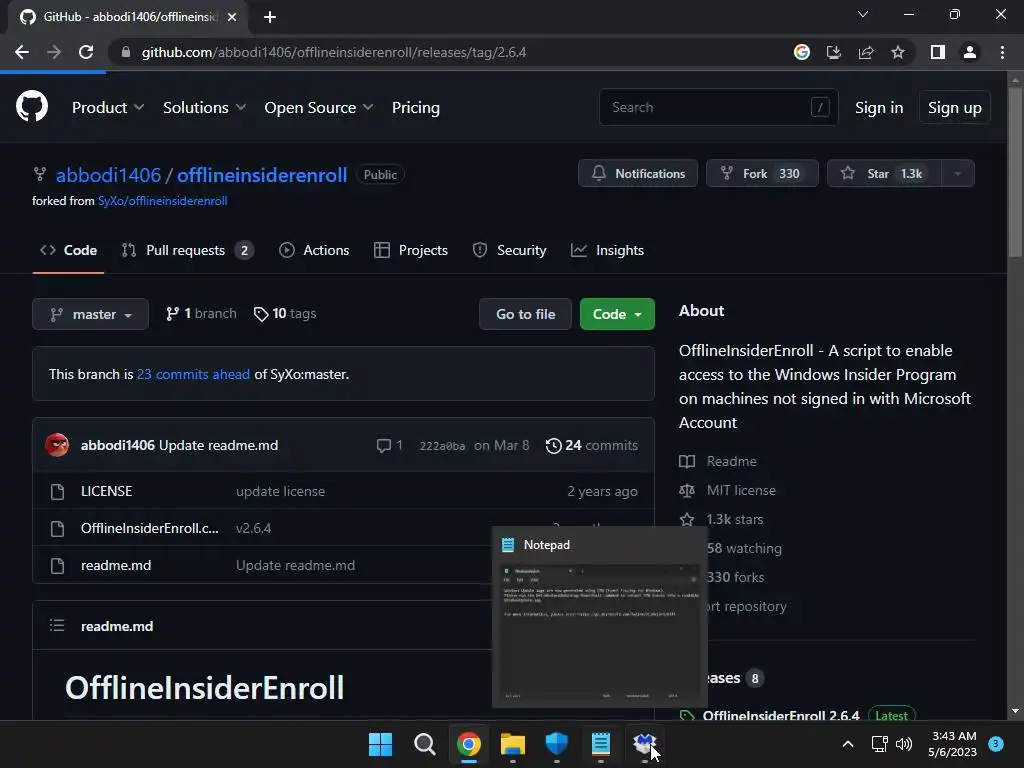Toggle the Chrome side panel
This screenshot has height=768, width=1024.
coord(938,52)
